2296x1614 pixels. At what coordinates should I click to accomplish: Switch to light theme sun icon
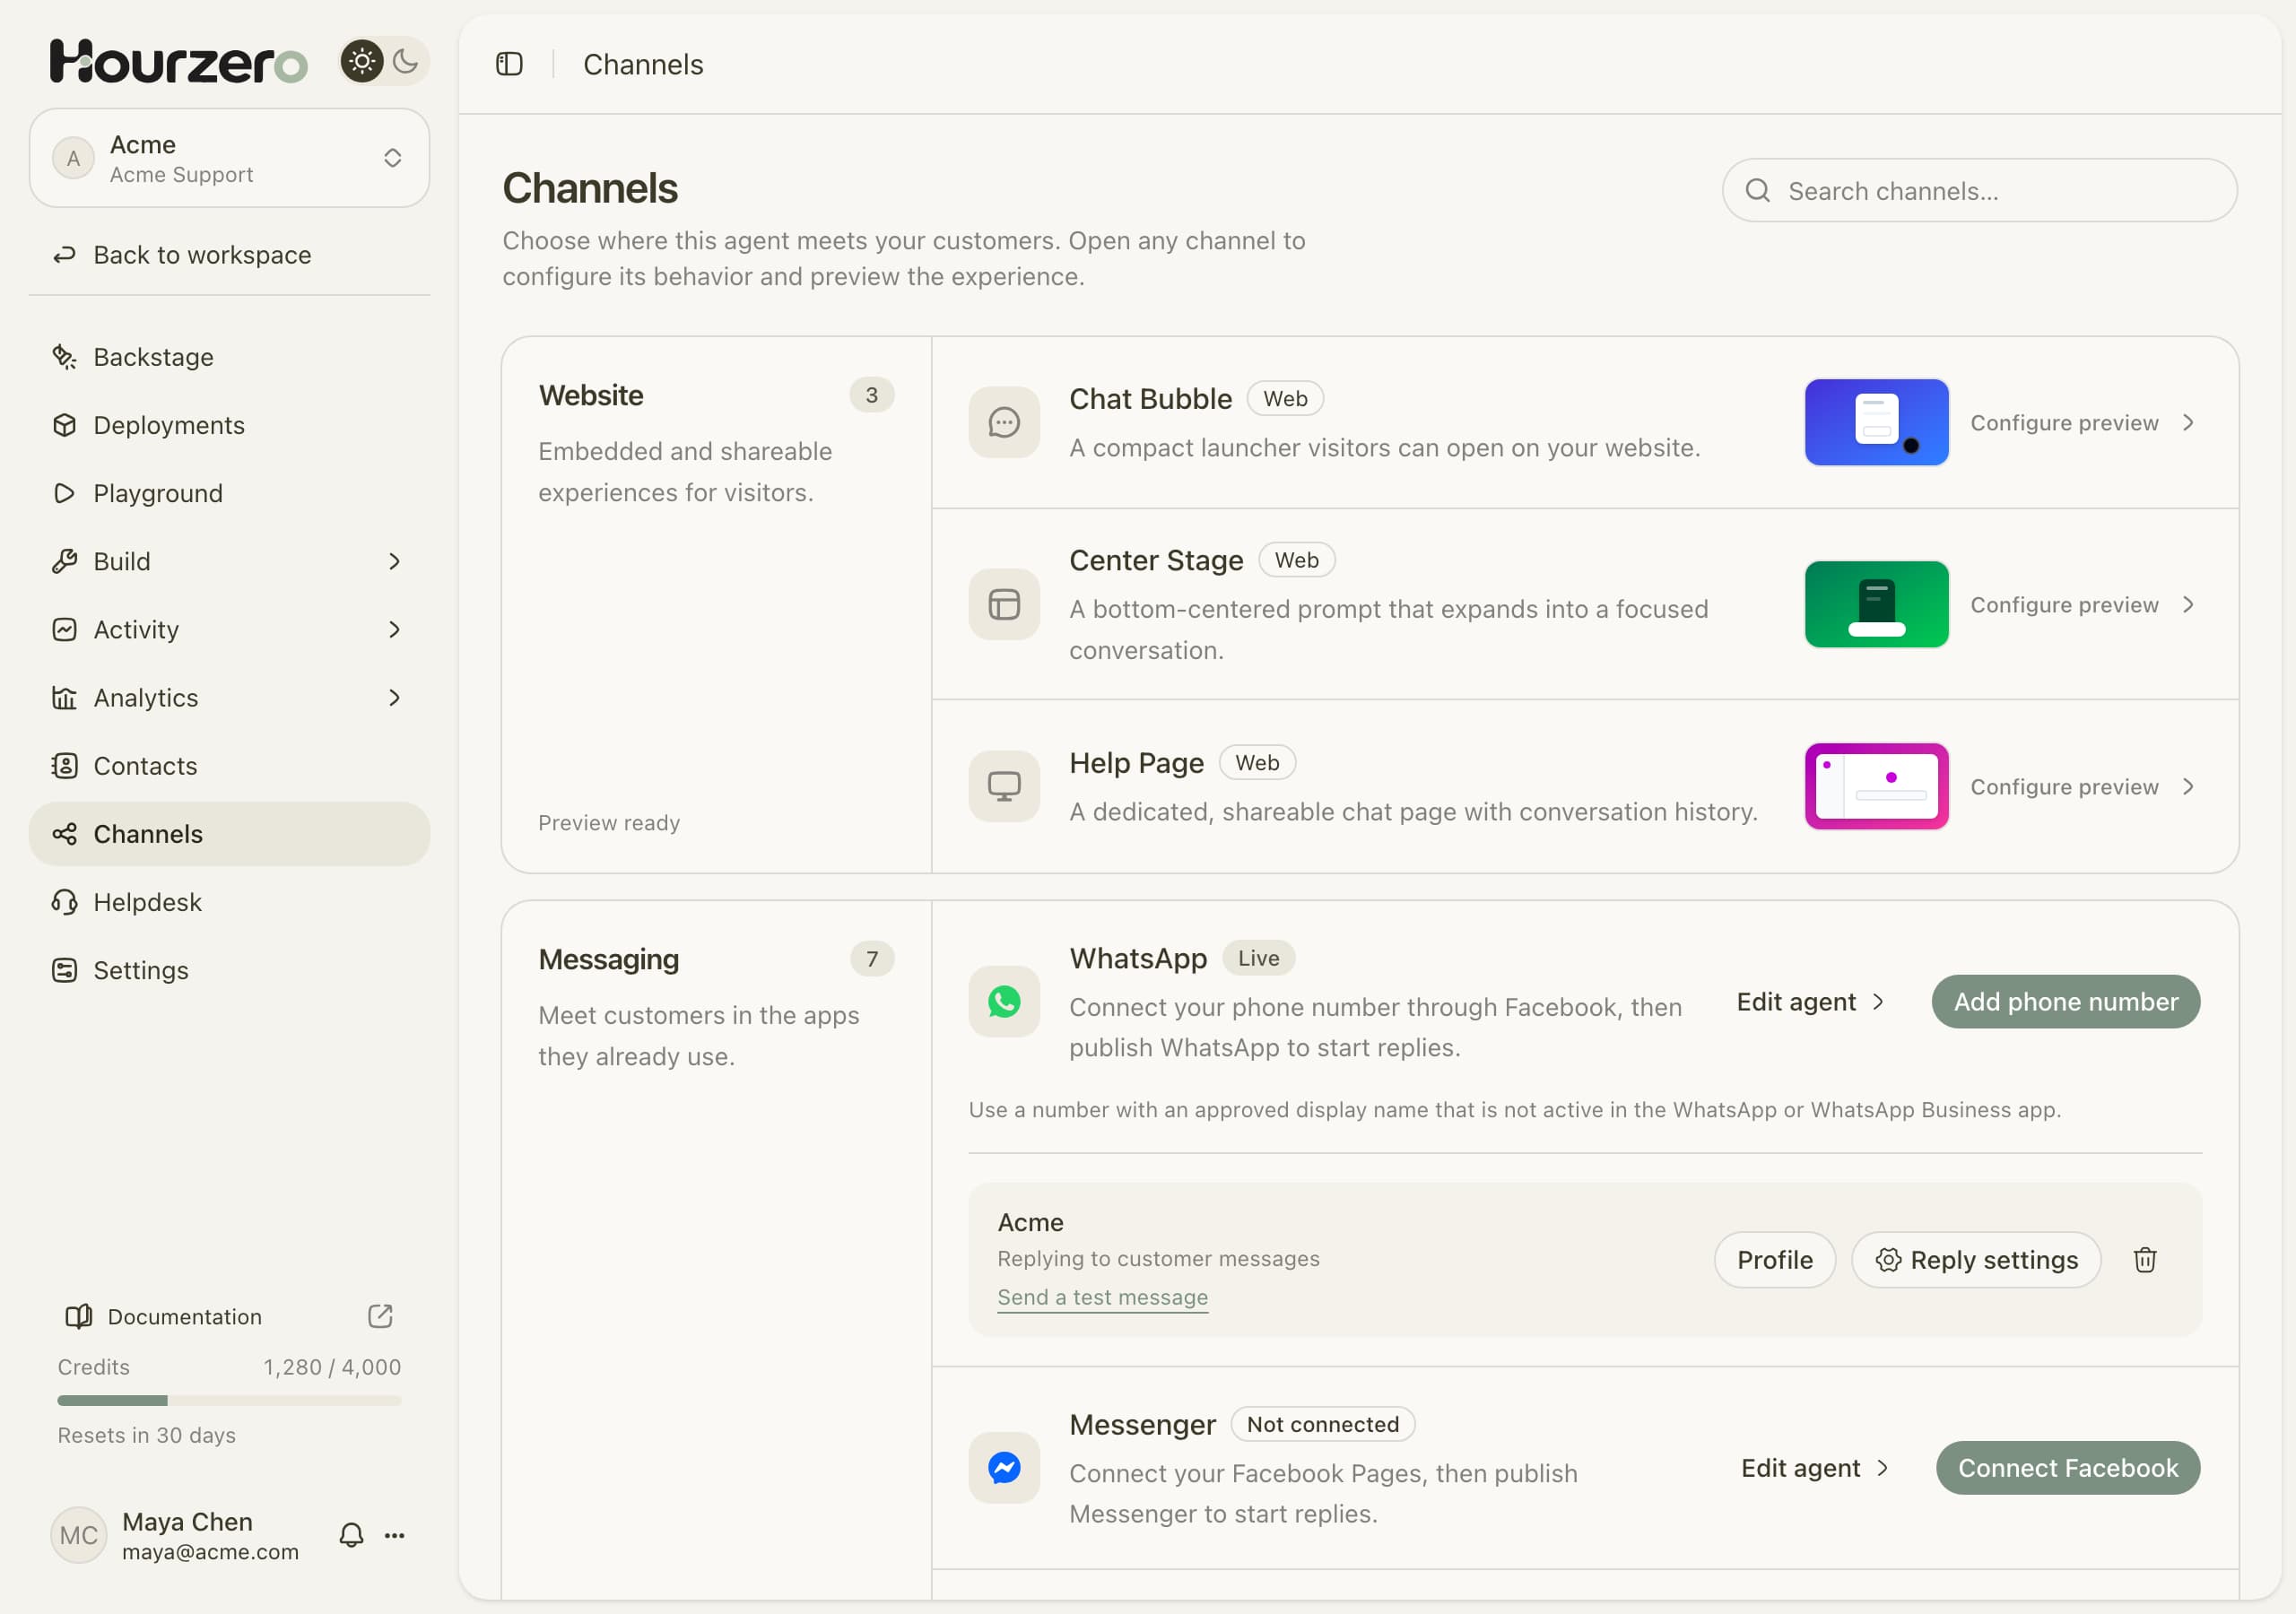(362, 62)
